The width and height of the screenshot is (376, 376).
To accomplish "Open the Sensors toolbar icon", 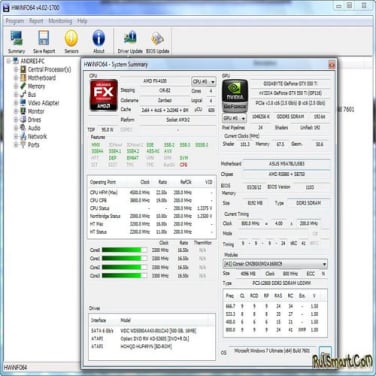I will coord(71,41).
